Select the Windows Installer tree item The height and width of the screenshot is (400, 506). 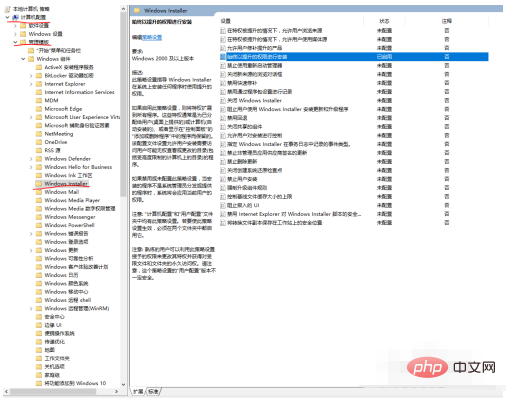66,184
